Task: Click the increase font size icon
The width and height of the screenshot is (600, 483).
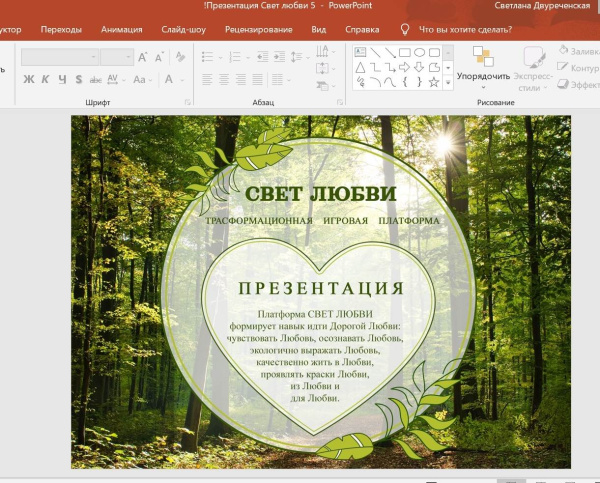Action: (144, 57)
